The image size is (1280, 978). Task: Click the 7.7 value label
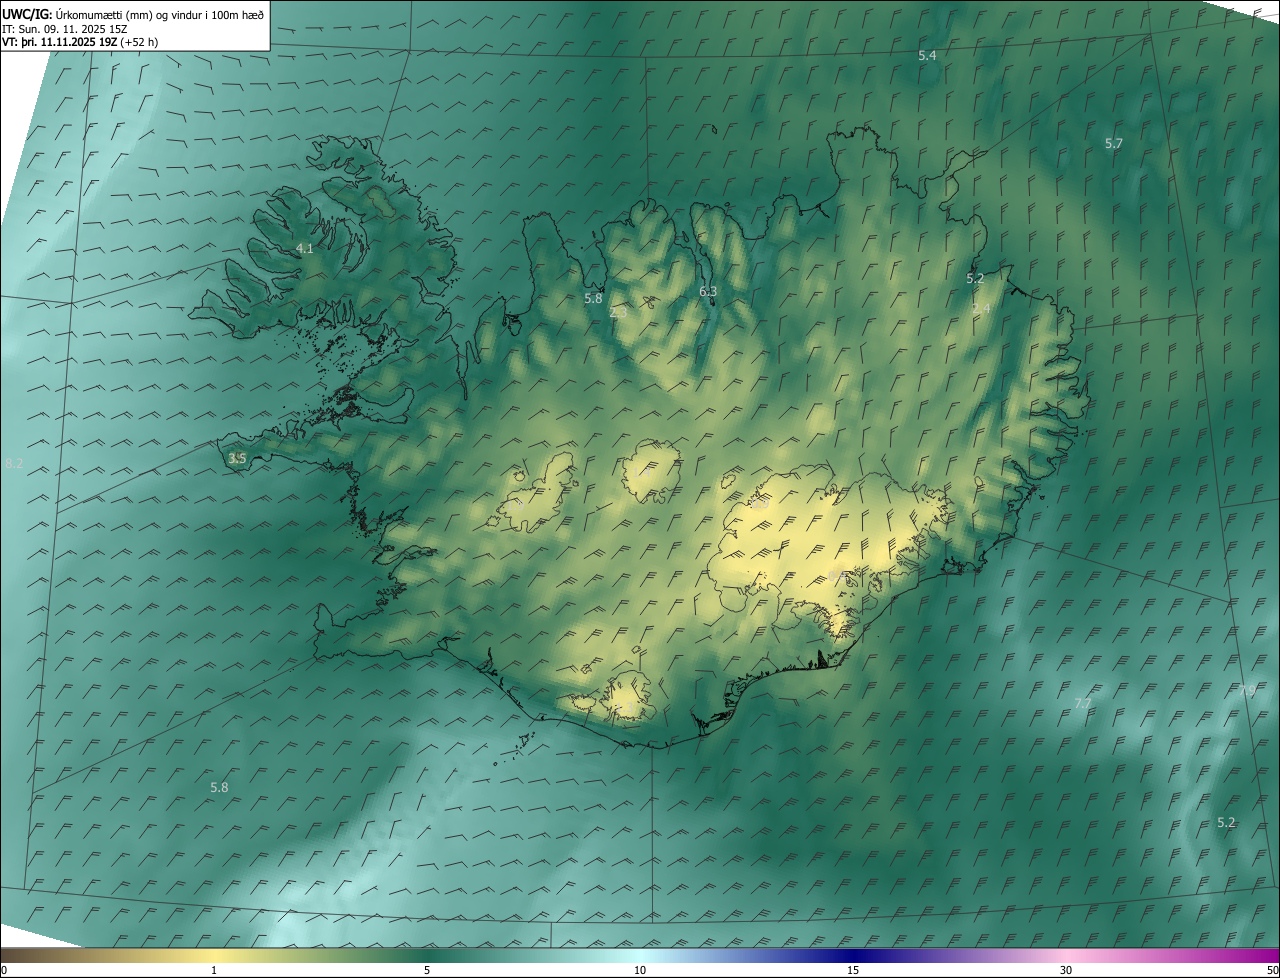point(1082,704)
